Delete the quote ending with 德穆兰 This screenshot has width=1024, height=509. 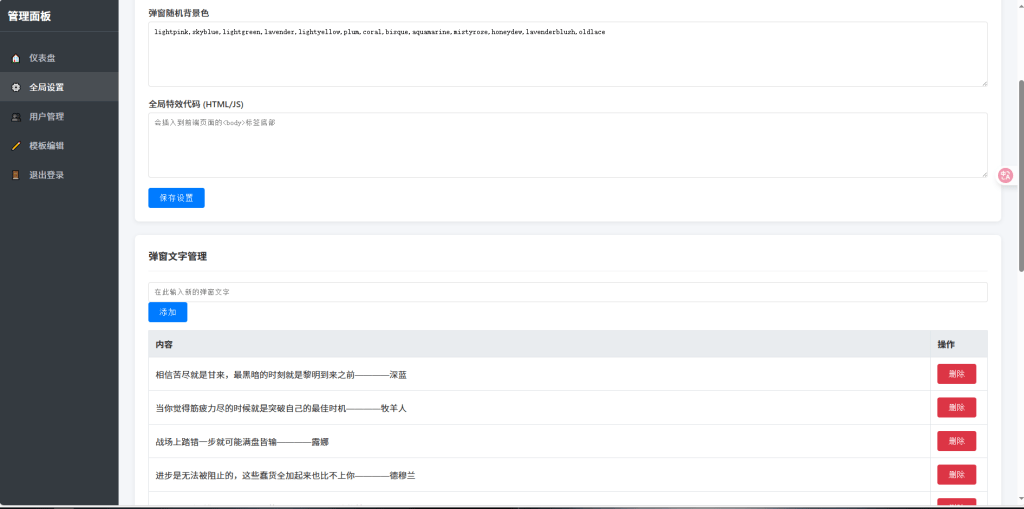[956, 475]
